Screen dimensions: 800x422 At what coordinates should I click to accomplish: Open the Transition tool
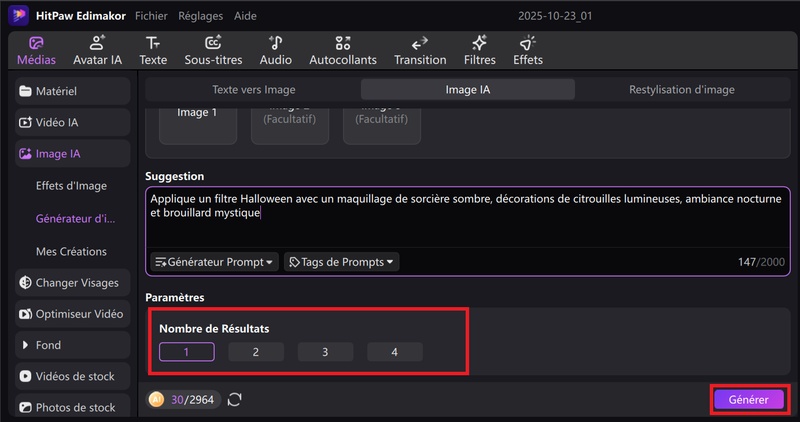(420, 50)
